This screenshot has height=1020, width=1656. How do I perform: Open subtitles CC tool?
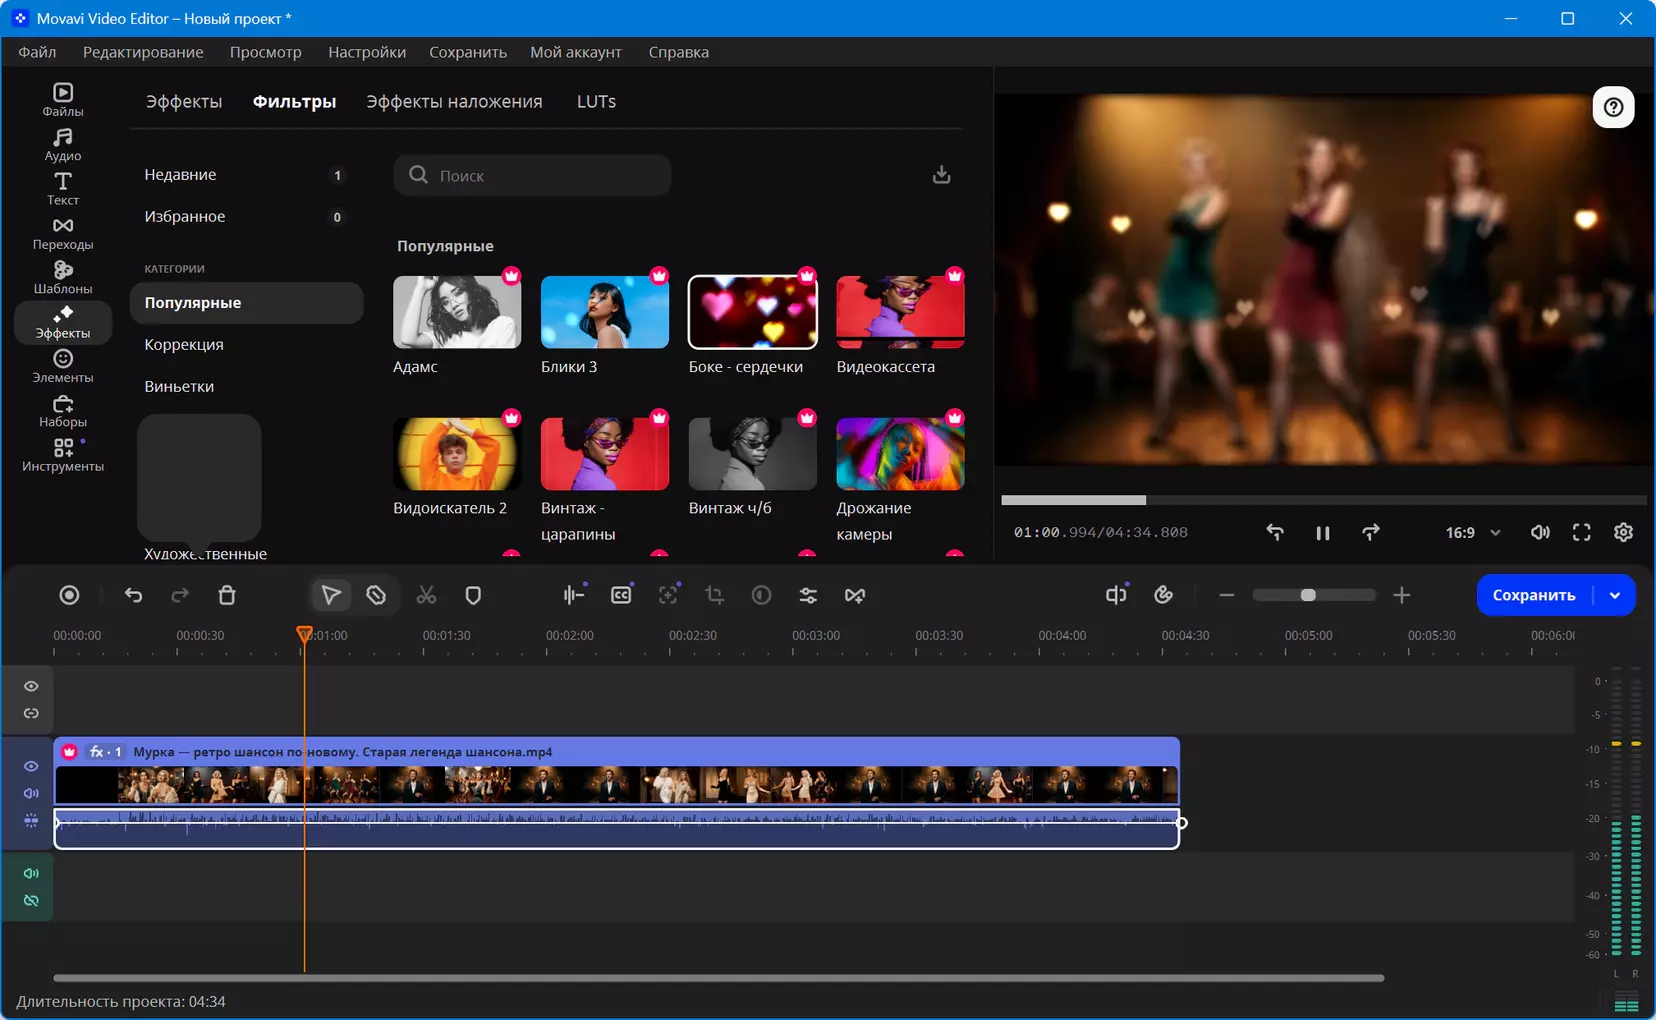point(621,595)
